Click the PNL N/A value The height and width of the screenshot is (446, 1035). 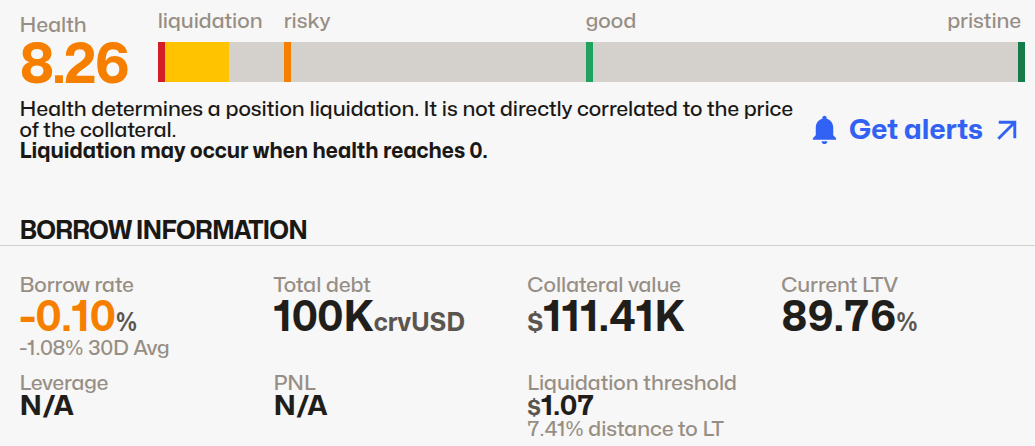pyautogui.click(x=300, y=406)
